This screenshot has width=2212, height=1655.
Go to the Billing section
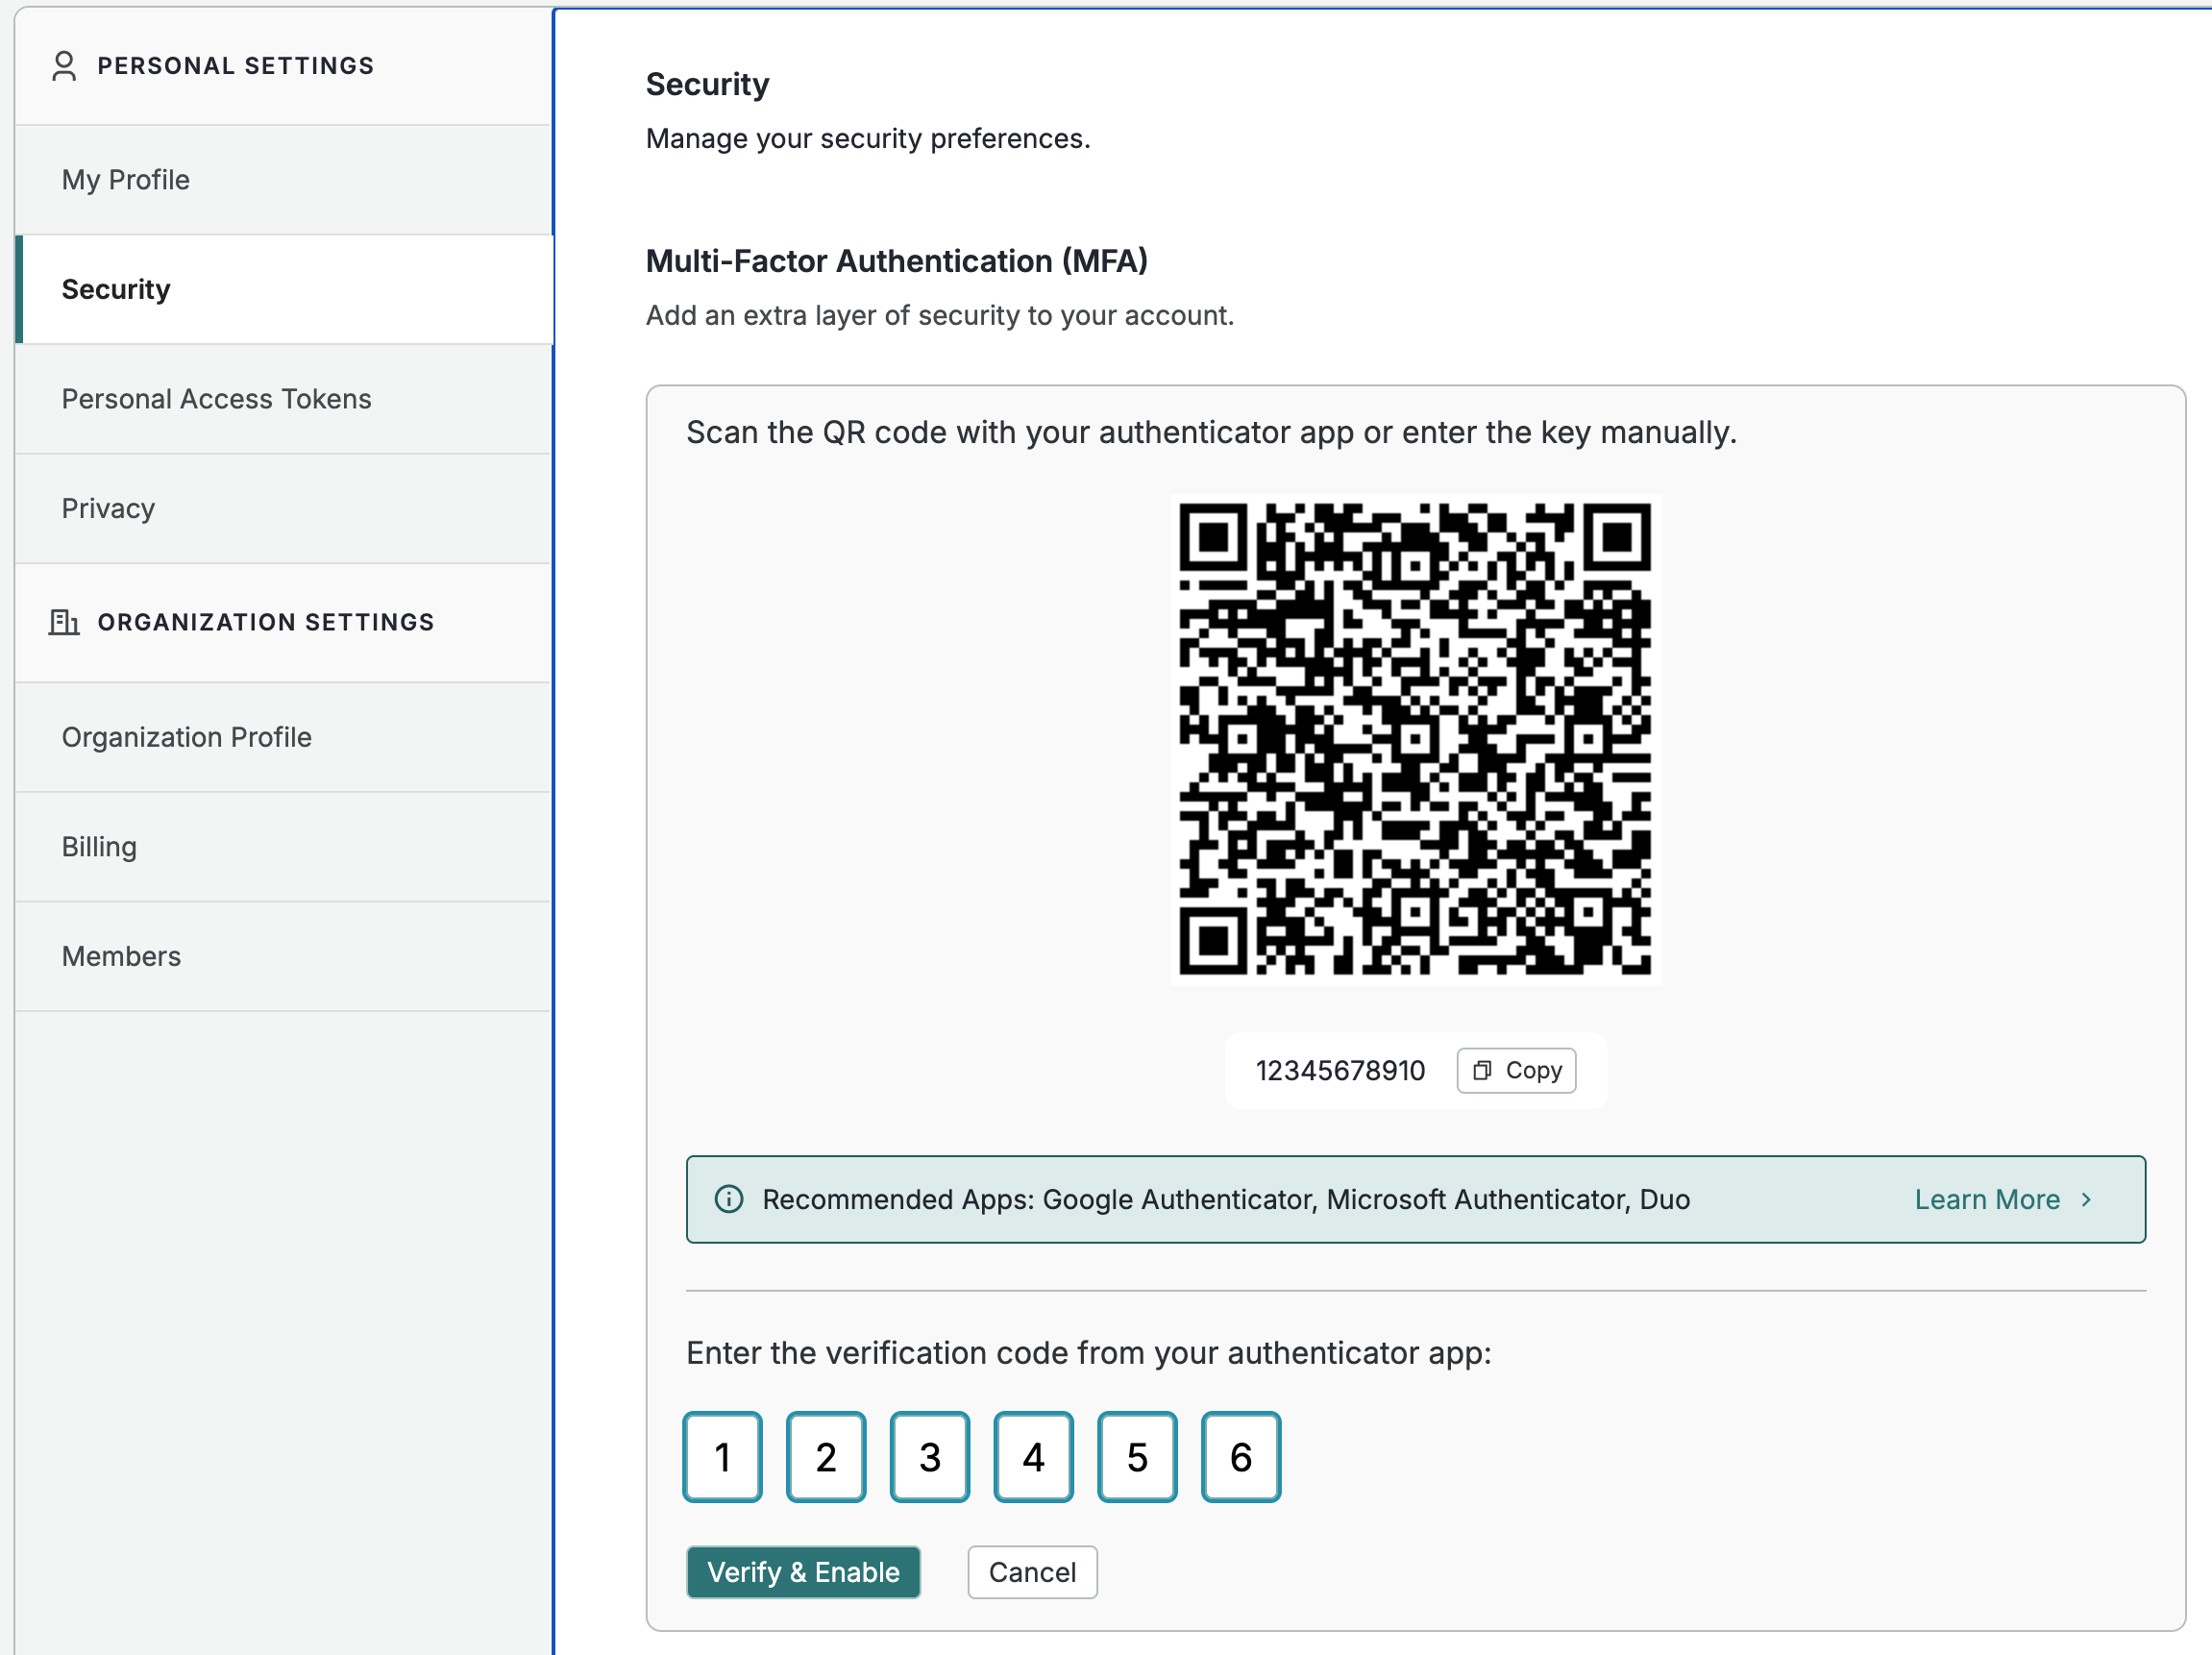pyautogui.click(x=99, y=847)
